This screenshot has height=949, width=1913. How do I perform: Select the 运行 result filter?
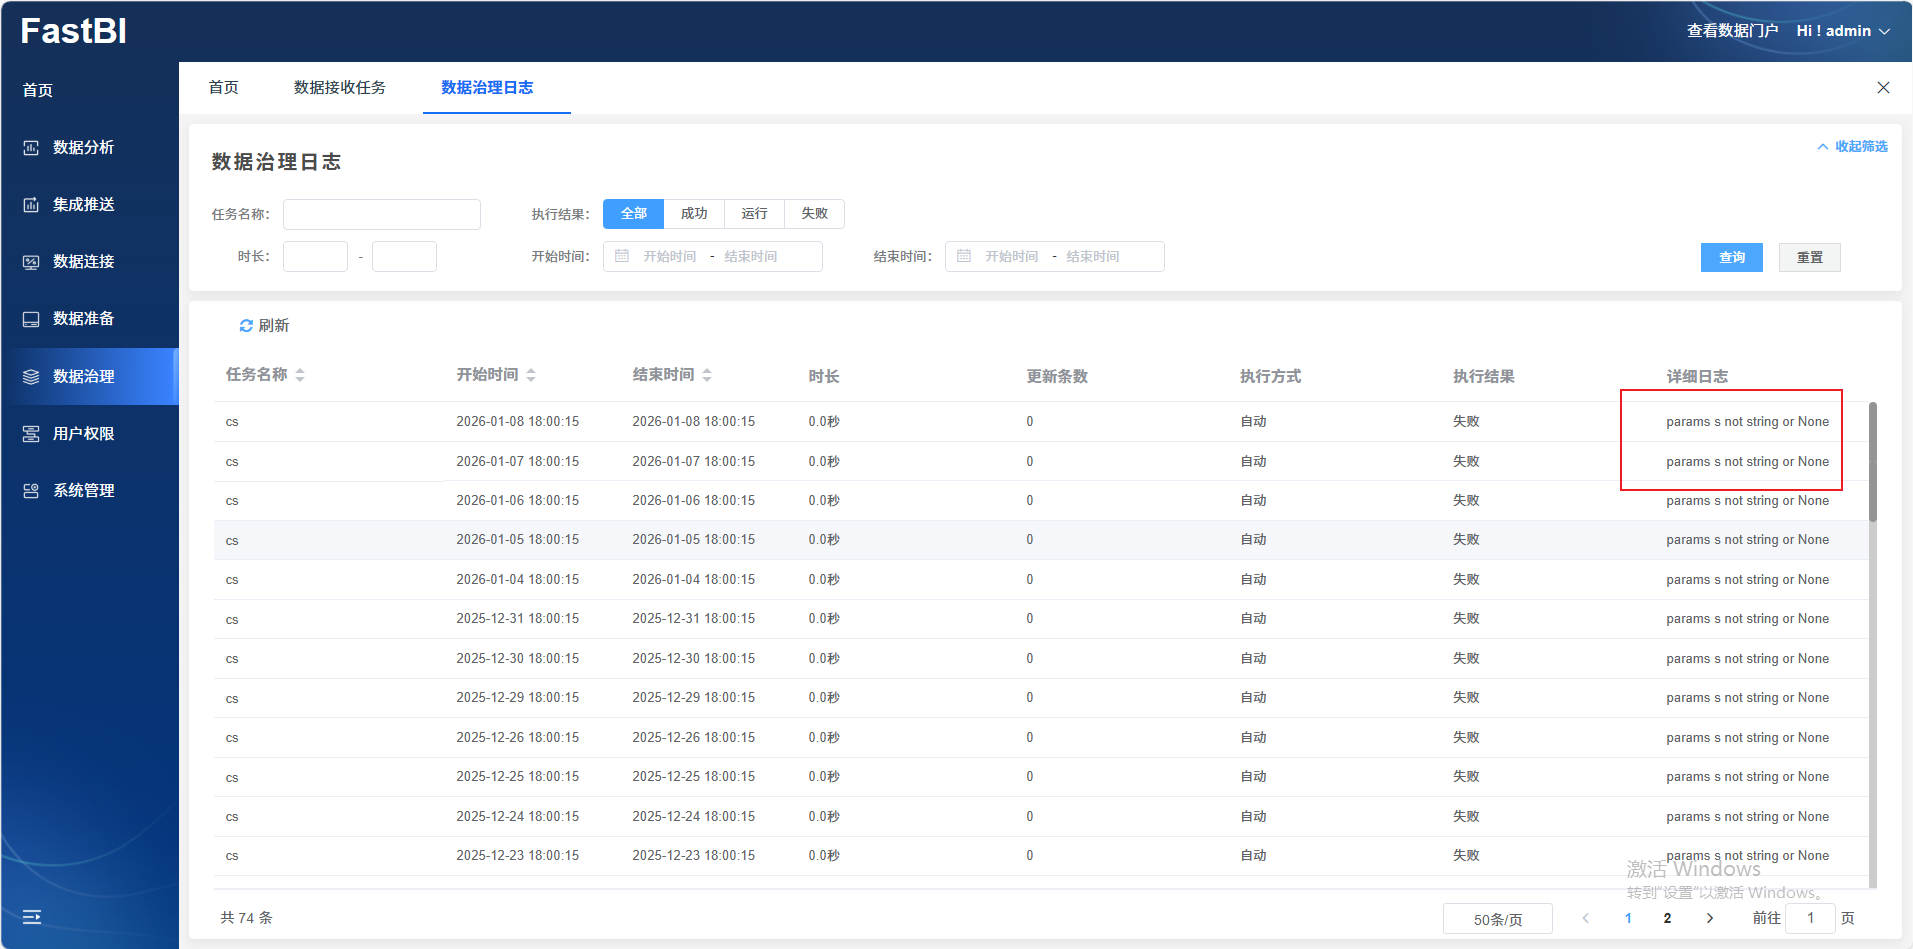point(754,214)
